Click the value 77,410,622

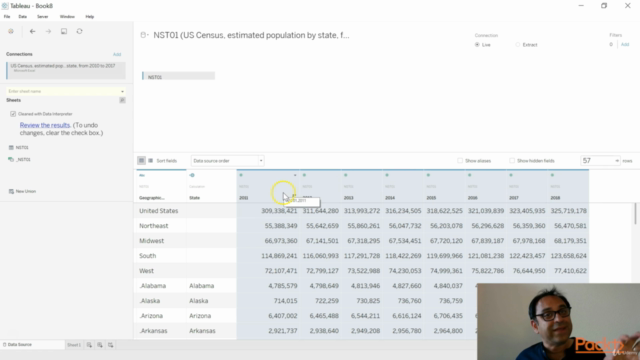pyautogui.click(x=569, y=271)
